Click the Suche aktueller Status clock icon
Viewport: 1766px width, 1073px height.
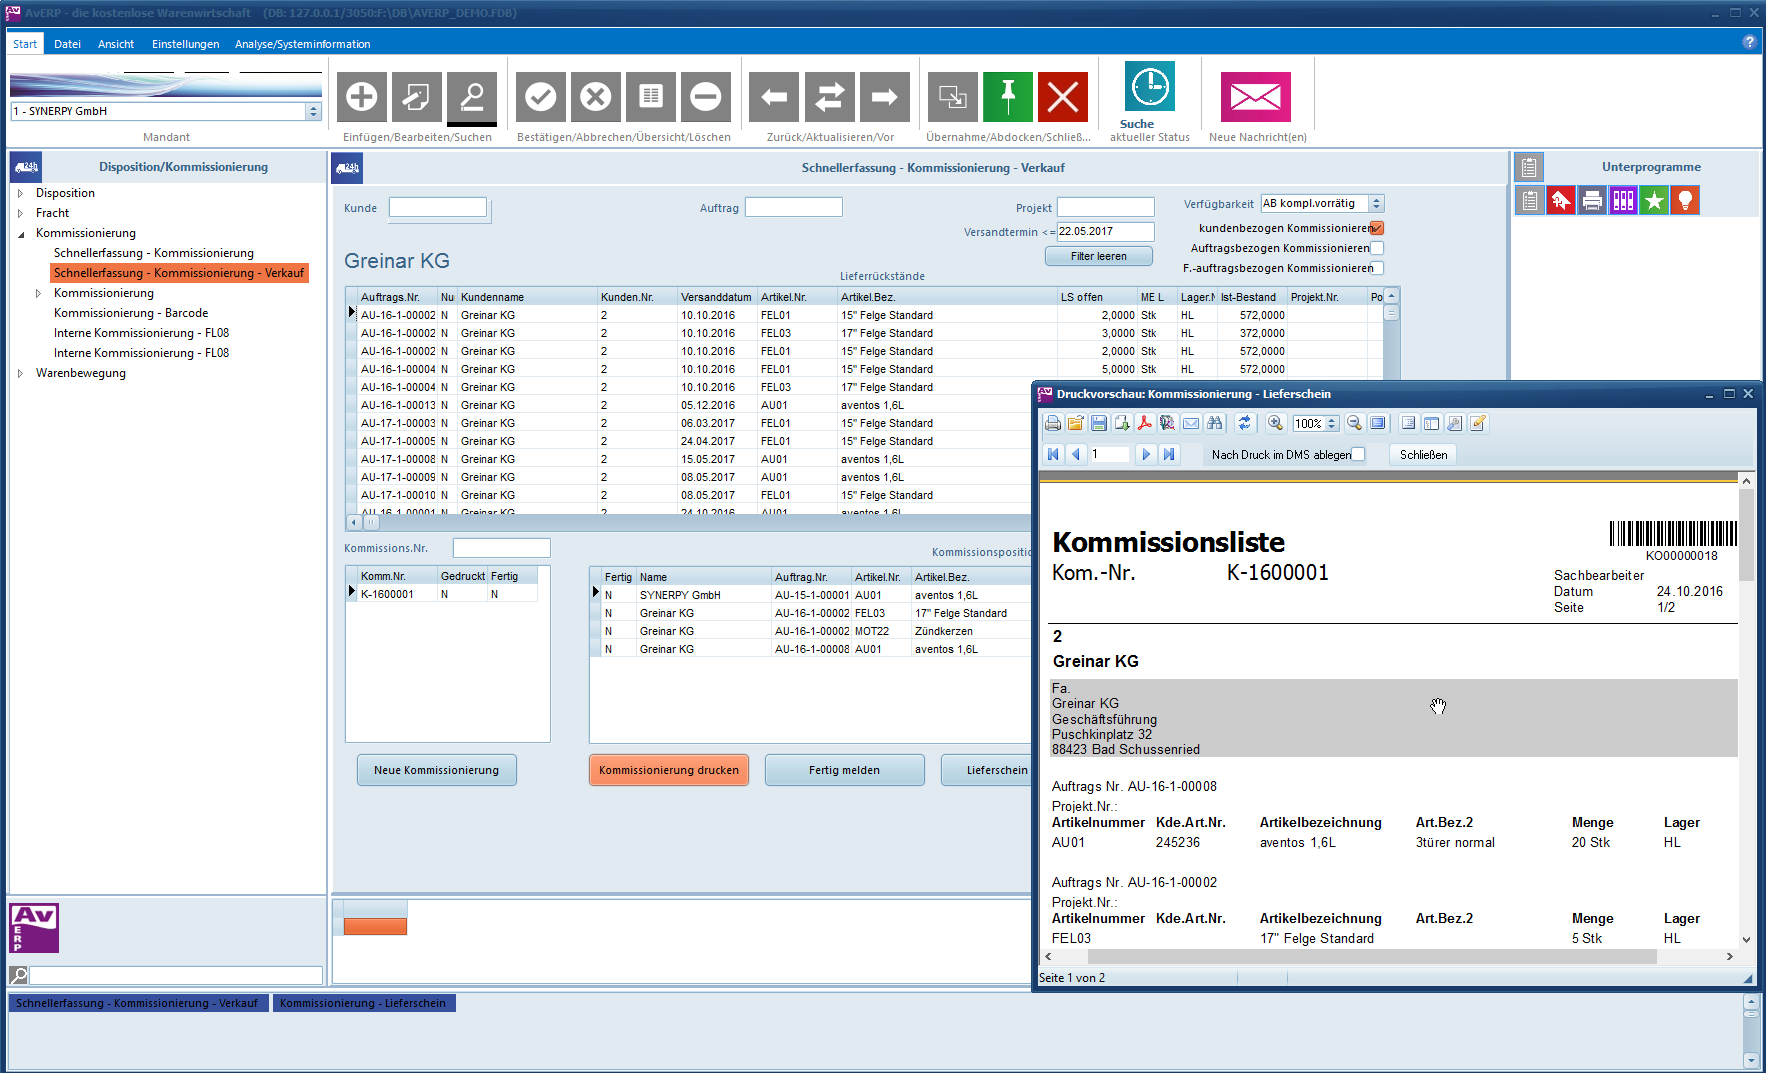click(1149, 88)
